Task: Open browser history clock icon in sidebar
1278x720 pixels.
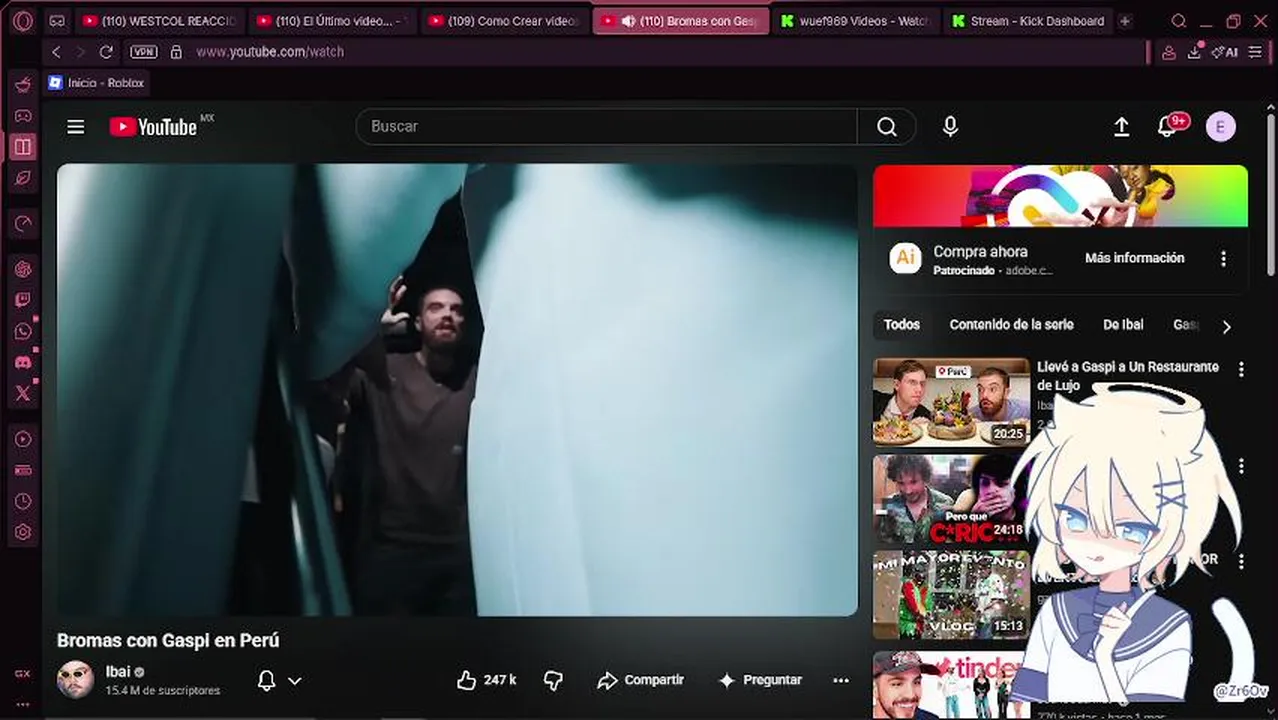Action: coord(22,501)
